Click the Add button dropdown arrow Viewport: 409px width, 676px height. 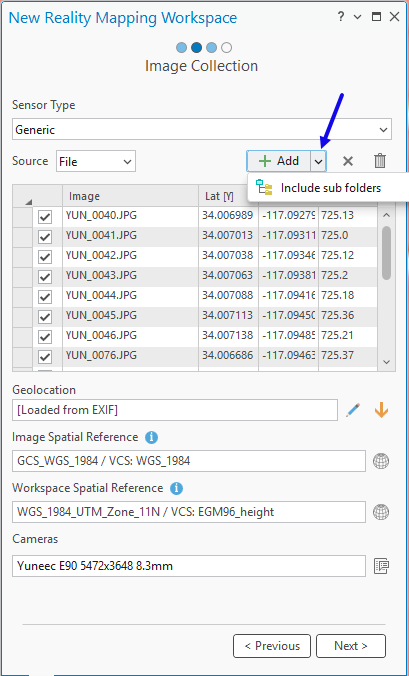pos(318,161)
